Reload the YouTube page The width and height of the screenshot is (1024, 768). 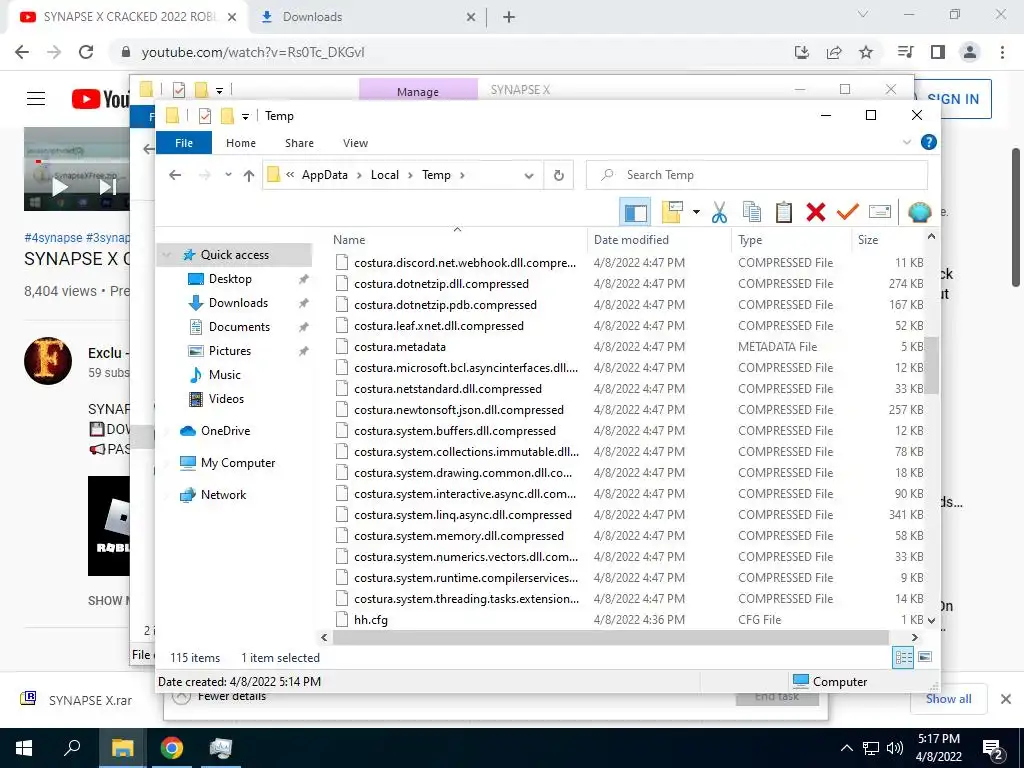point(86,52)
